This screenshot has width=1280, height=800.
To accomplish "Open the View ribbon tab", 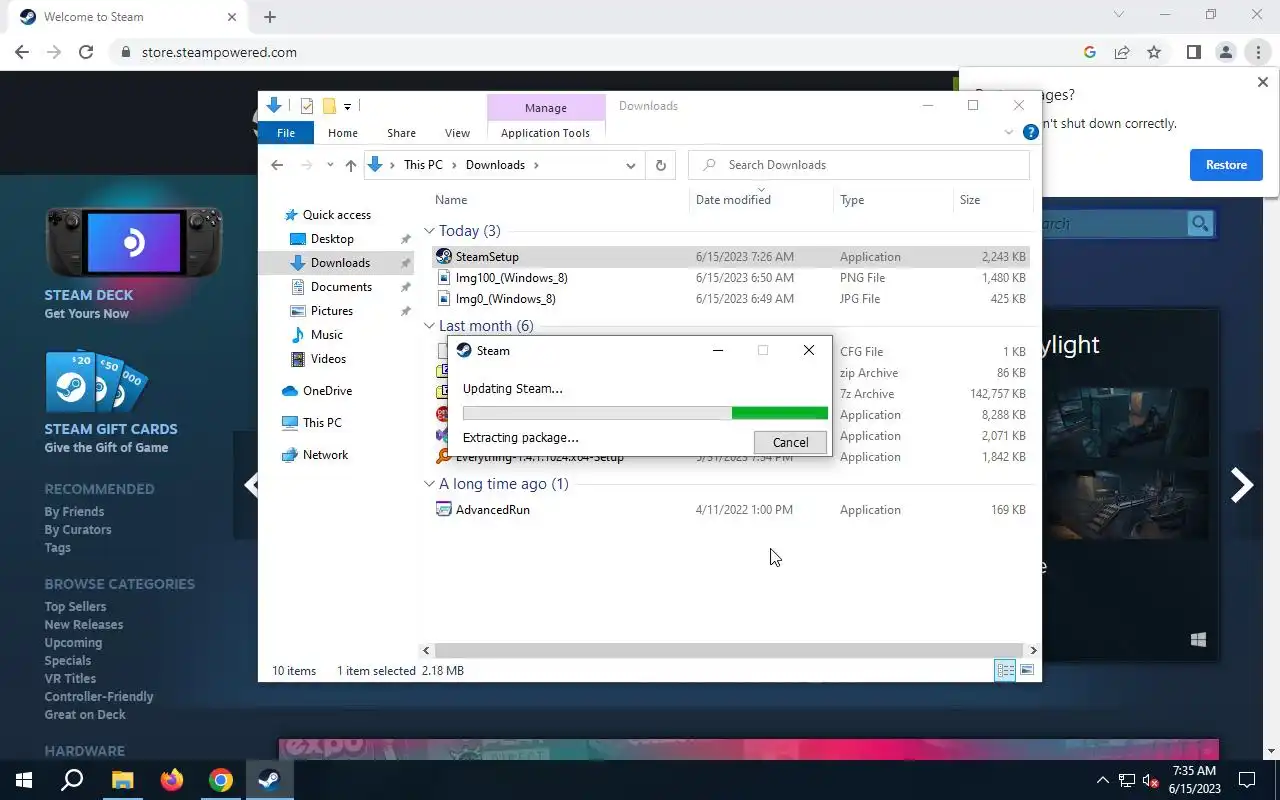I will coord(457,133).
